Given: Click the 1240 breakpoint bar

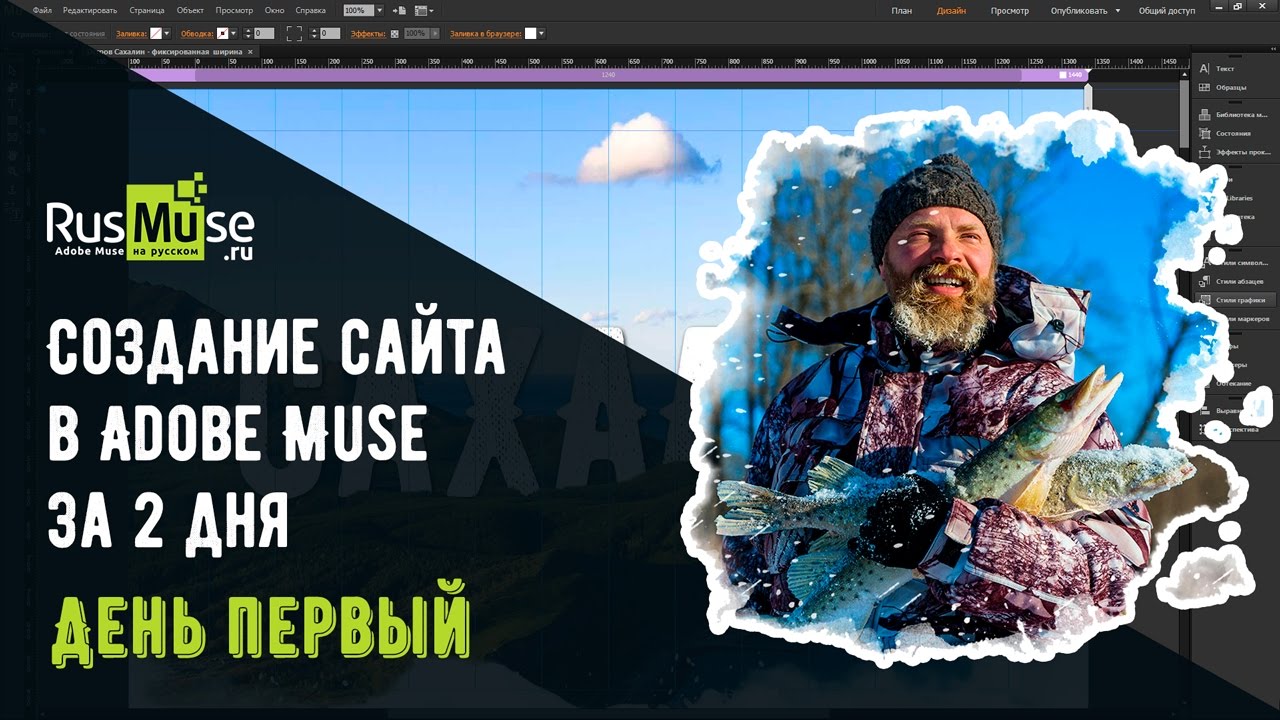Looking at the screenshot, I should (607, 75).
